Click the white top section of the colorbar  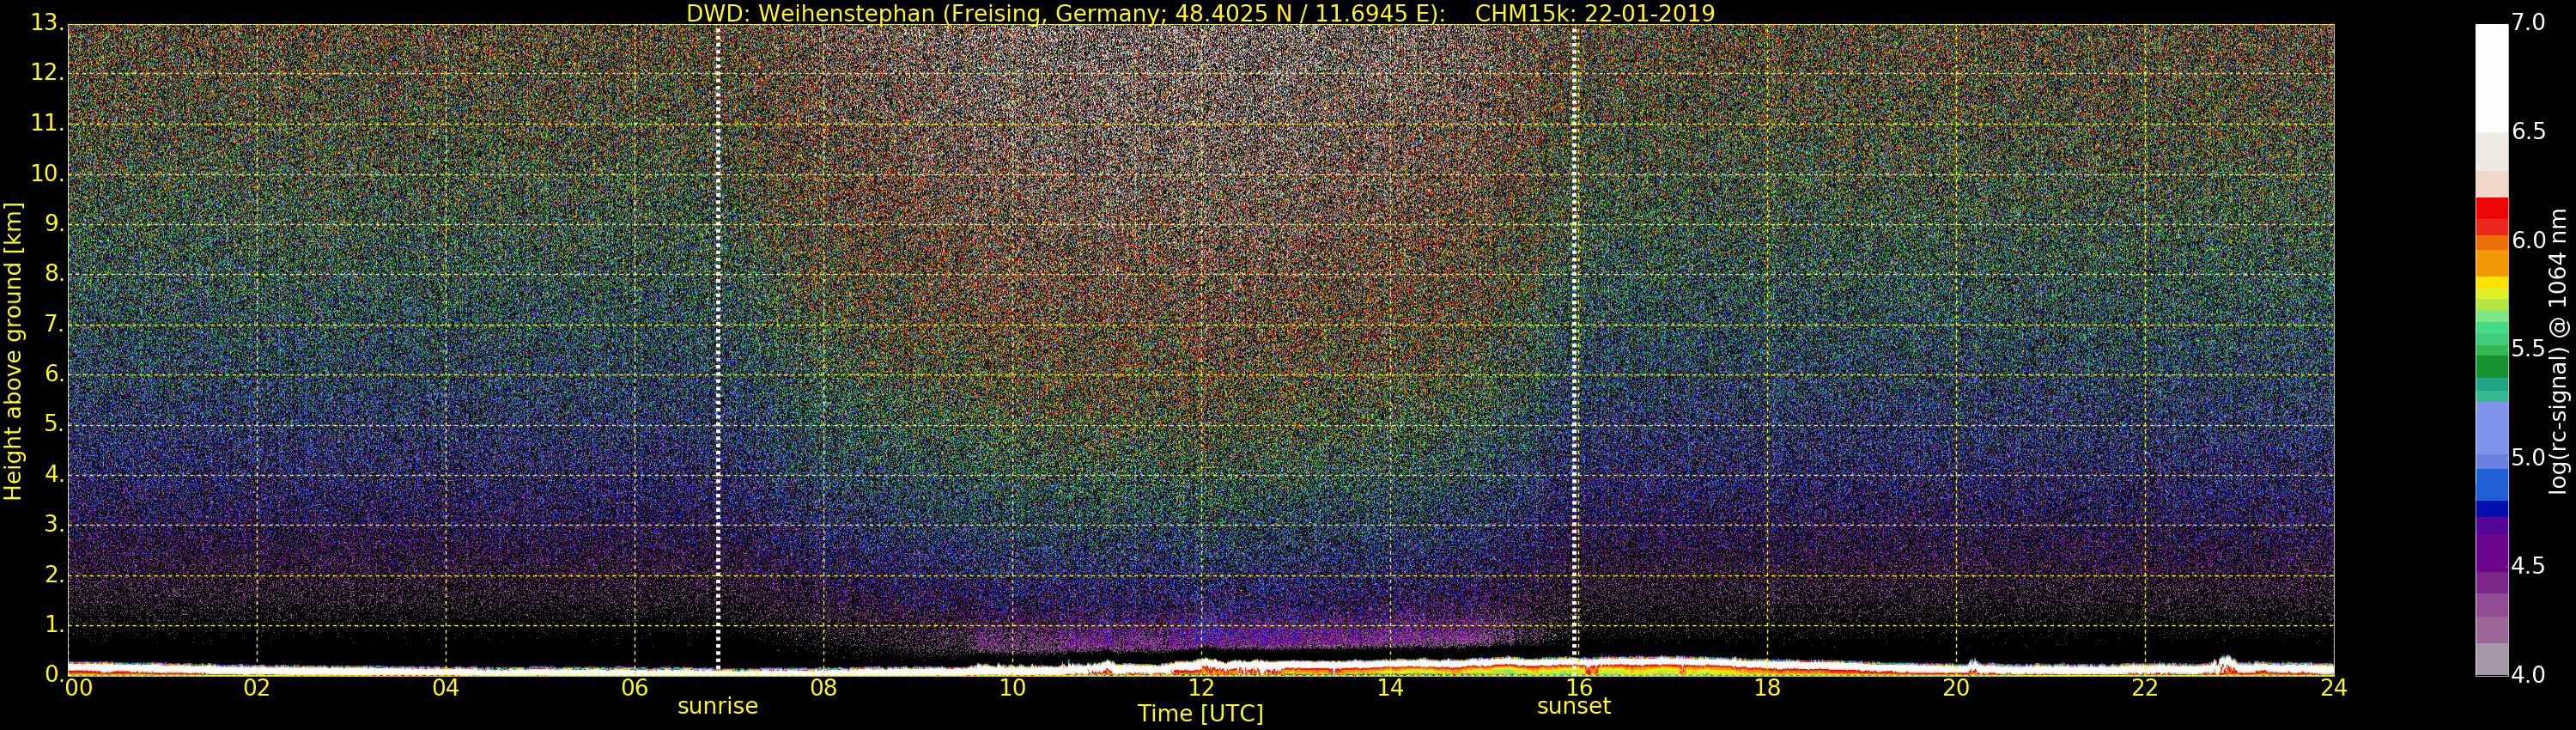[x=2491, y=75]
